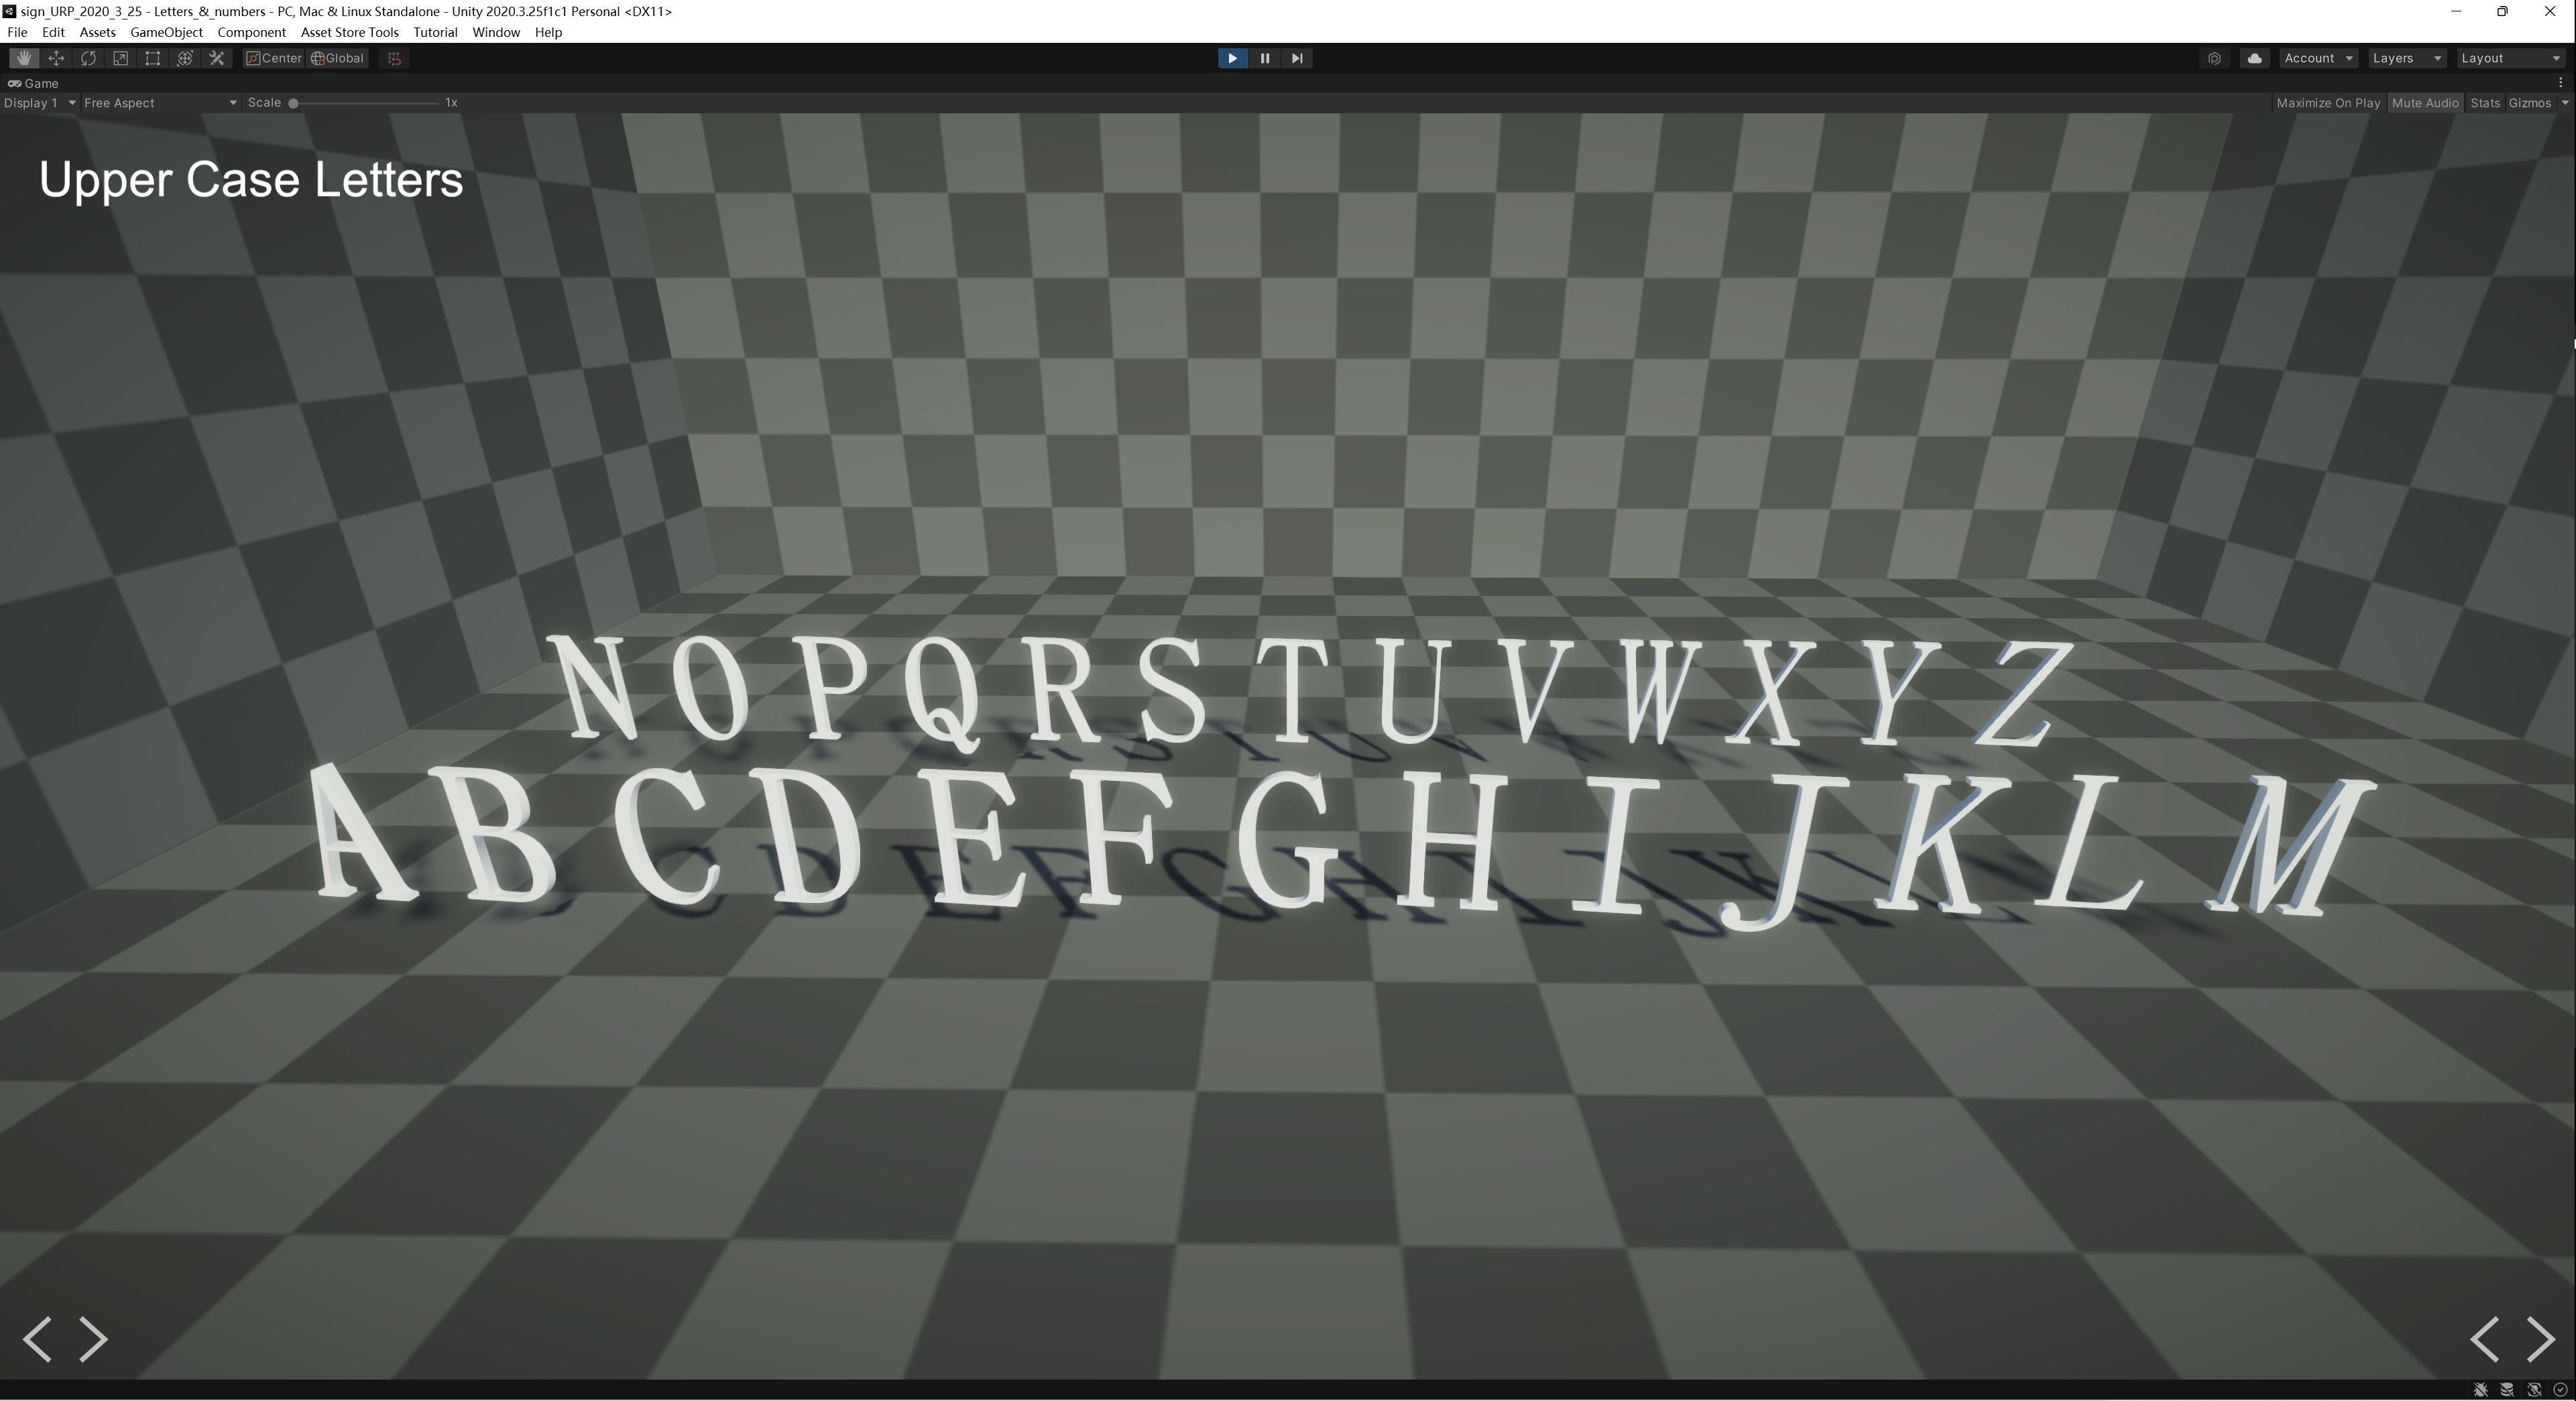
Task: Select the Rect tool
Action: [x=152, y=58]
